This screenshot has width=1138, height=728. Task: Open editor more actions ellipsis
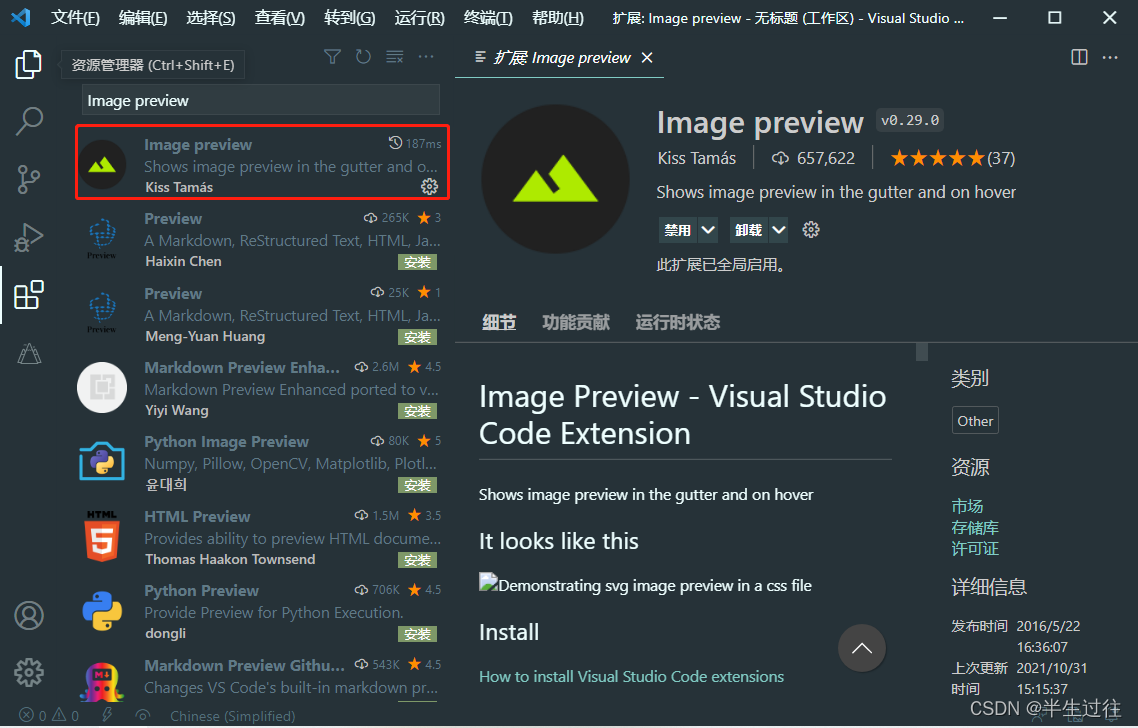tap(1110, 57)
